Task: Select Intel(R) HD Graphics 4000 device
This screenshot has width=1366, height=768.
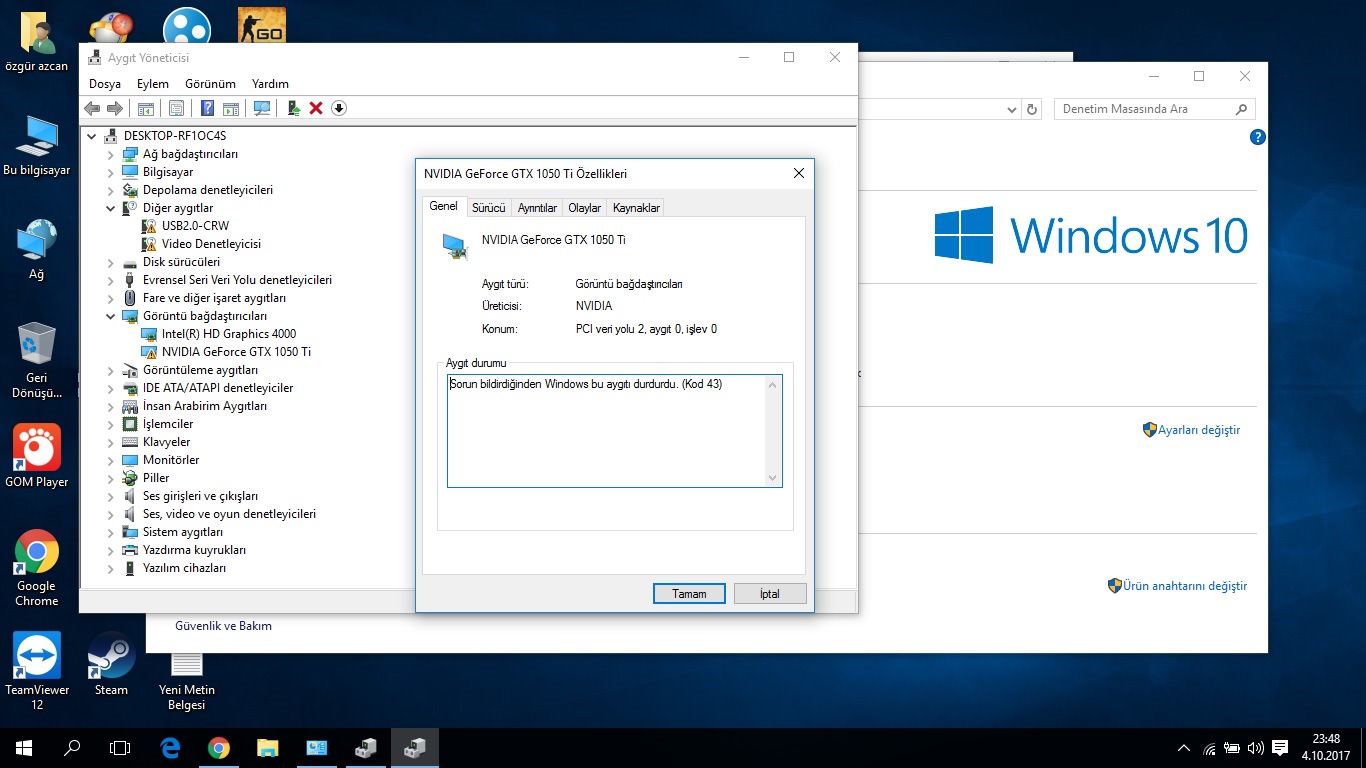Action: 228,334
